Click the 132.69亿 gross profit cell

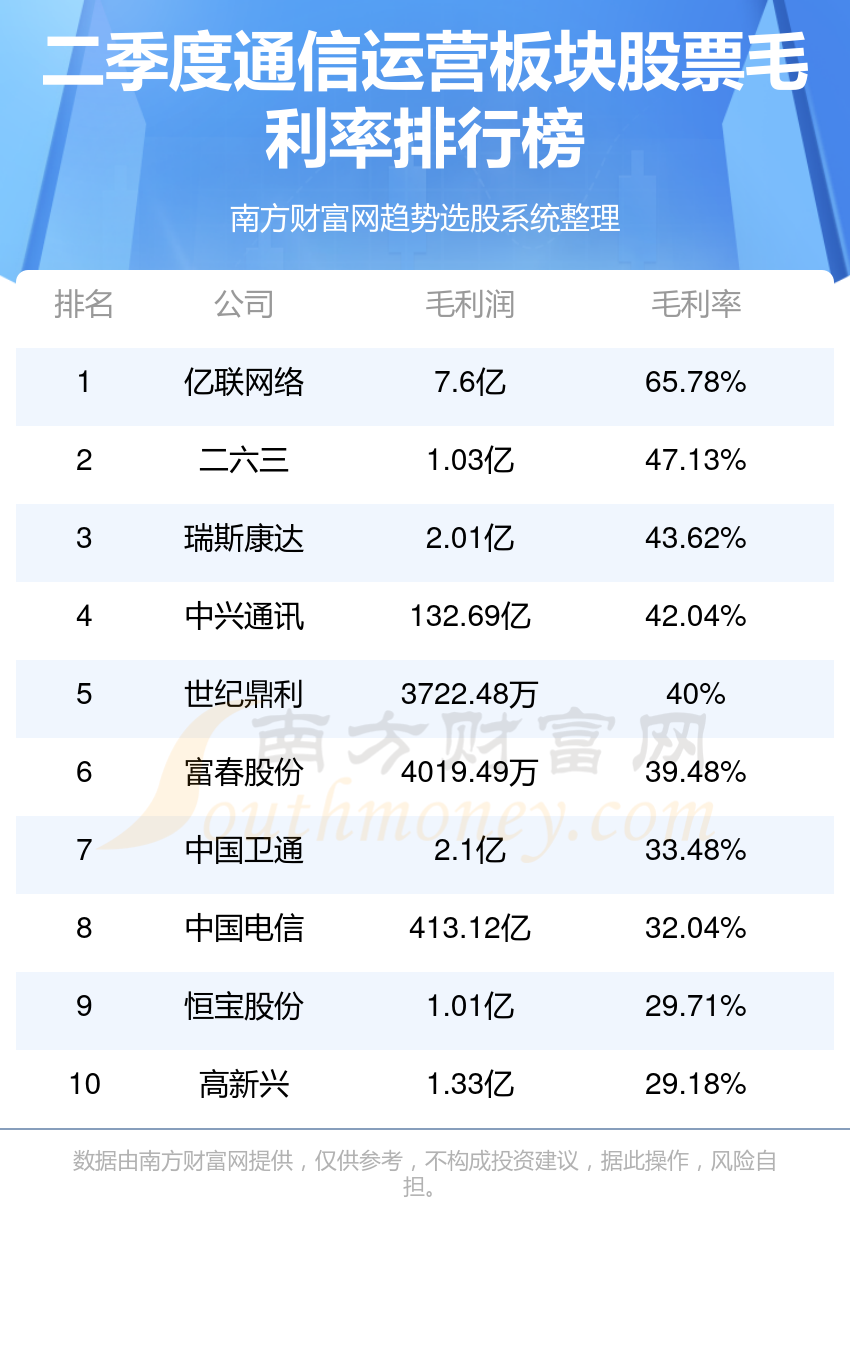tap(470, 616)
